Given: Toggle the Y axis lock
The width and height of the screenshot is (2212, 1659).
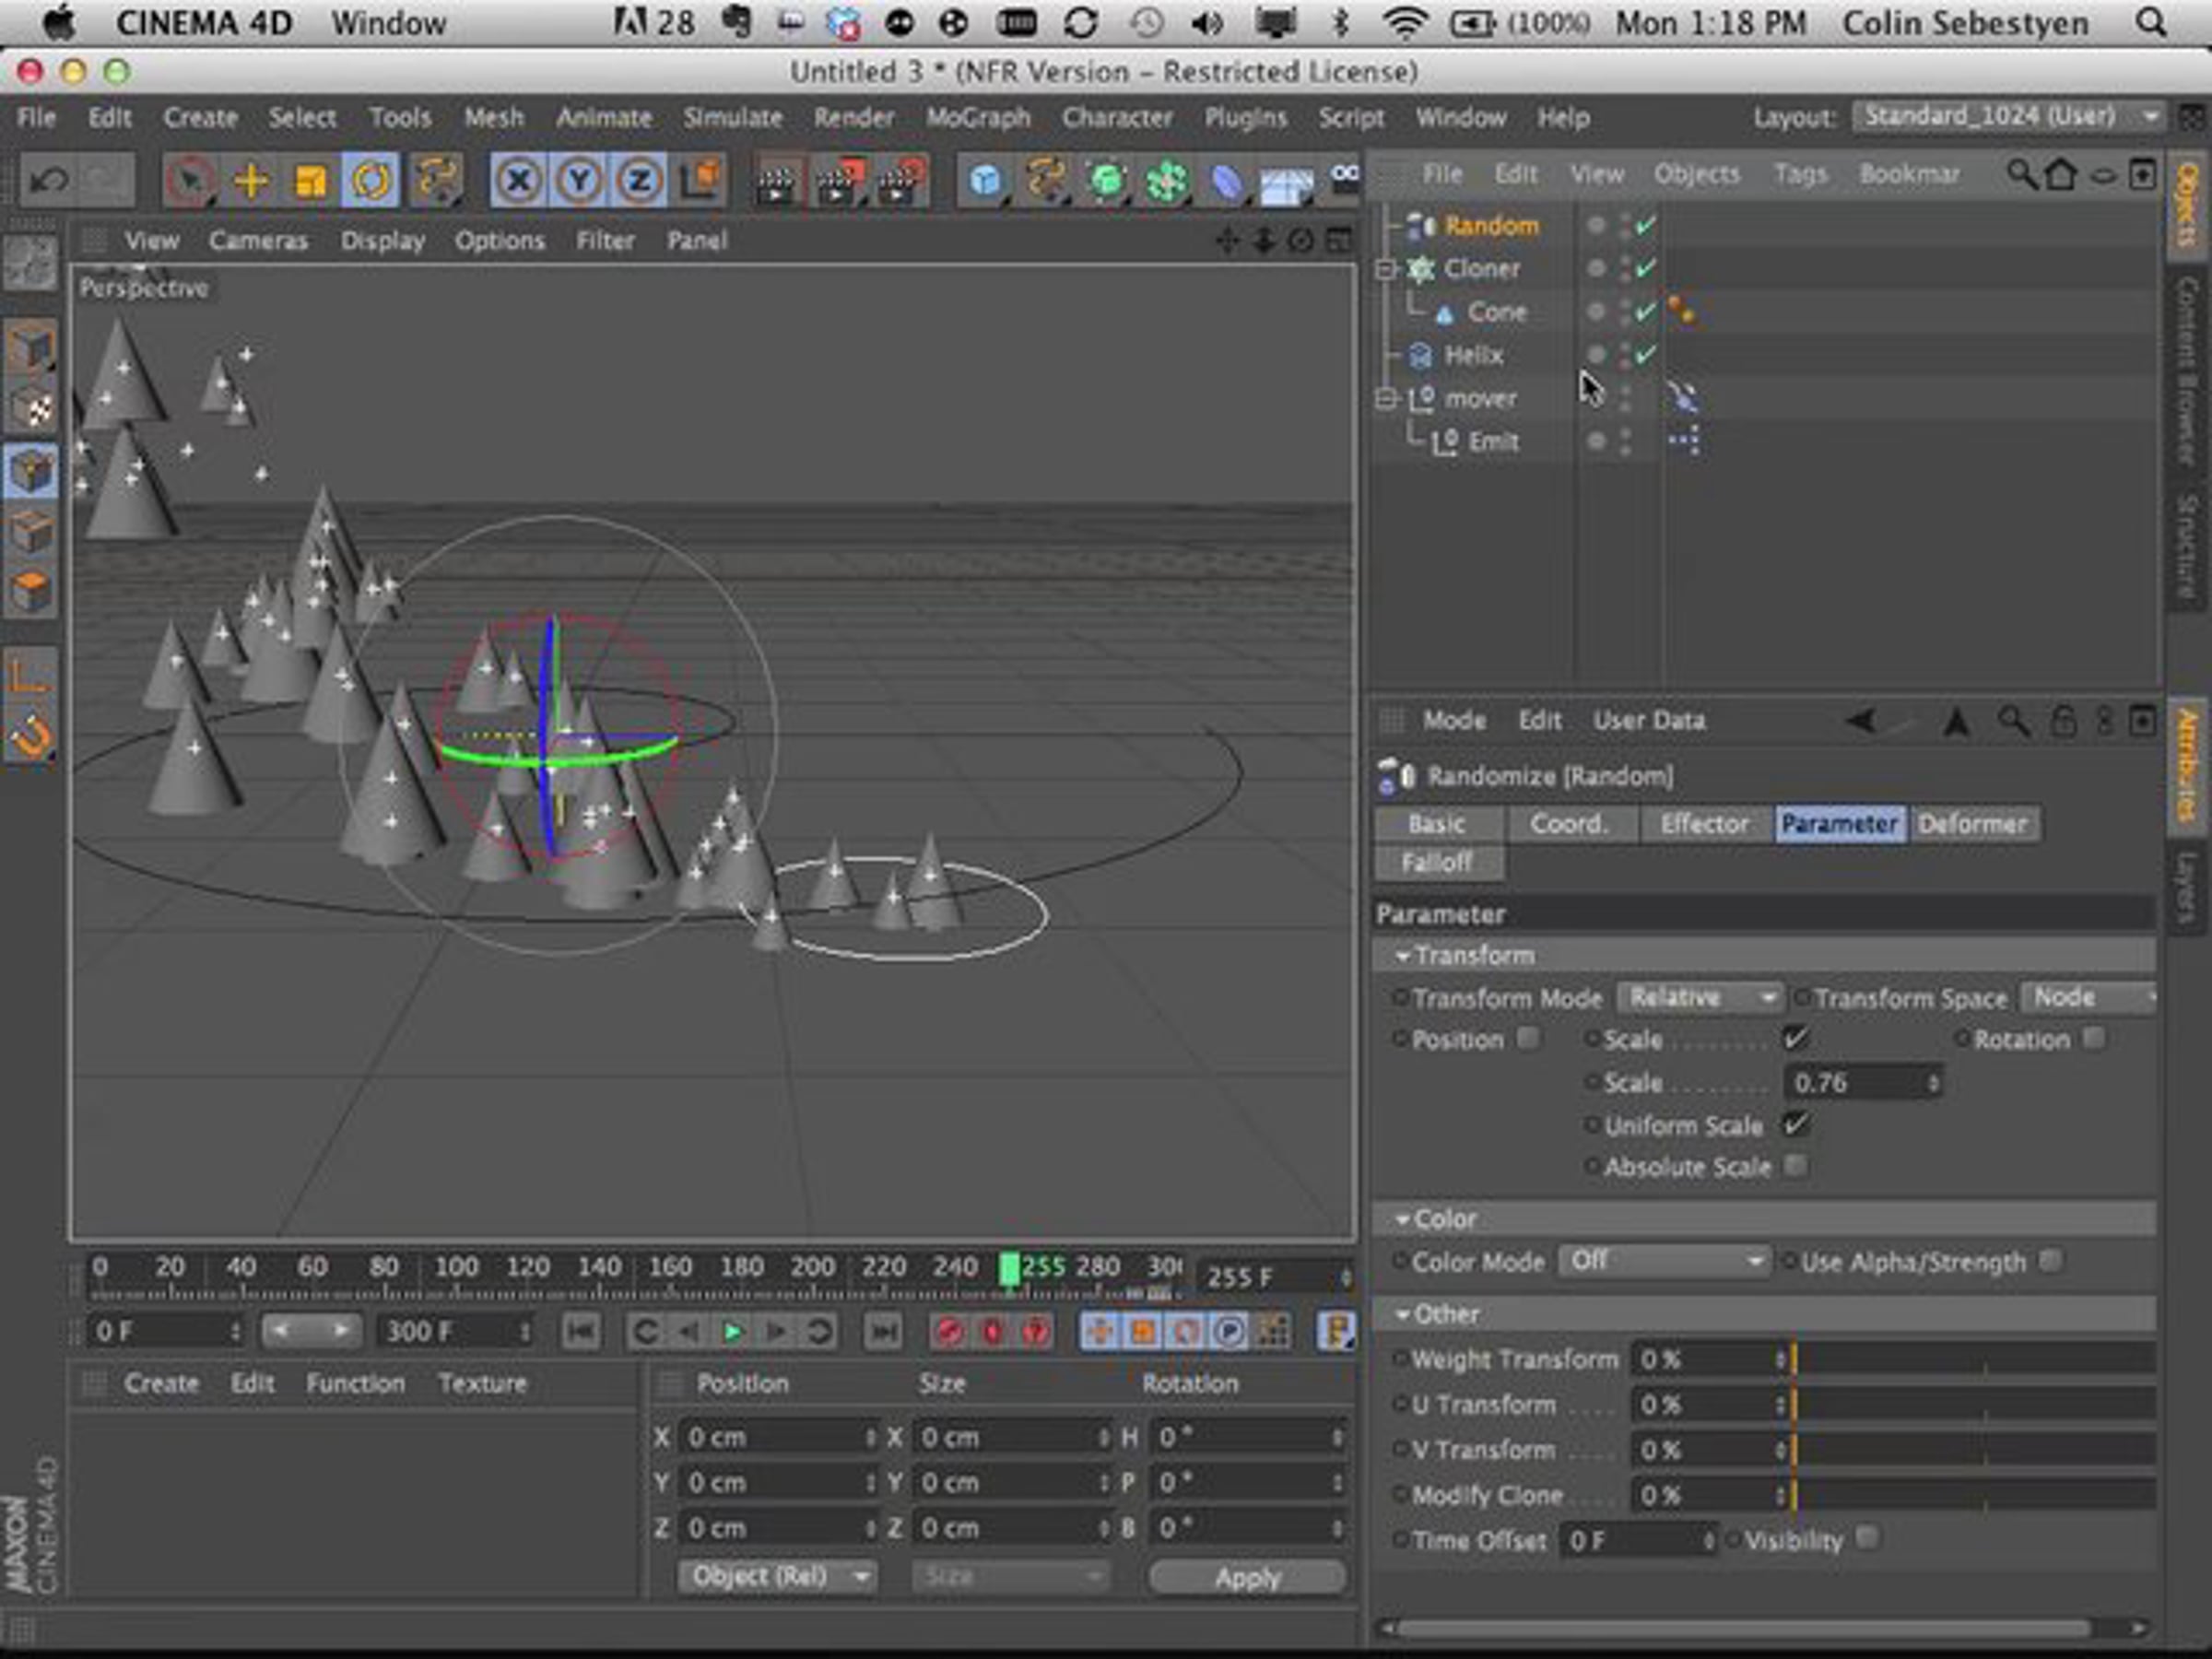Looking at the screenshot, I should [x=579, y=181].
